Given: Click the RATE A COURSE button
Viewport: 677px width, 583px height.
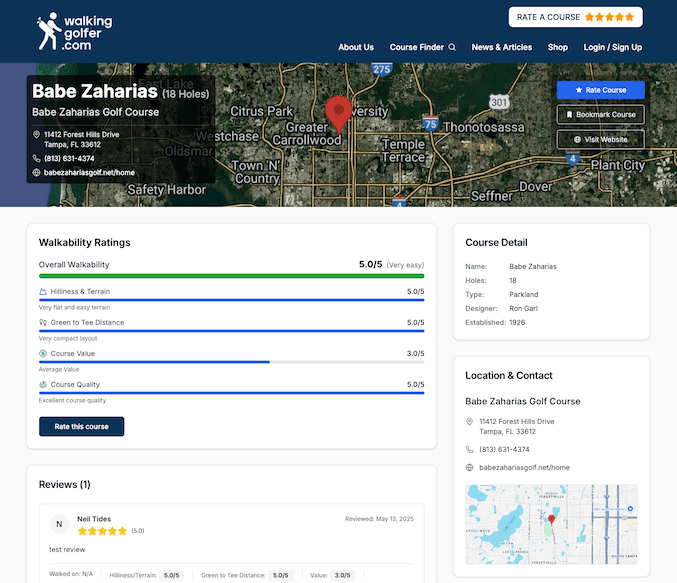Looking at the screenshot, I should pos(576,17).
